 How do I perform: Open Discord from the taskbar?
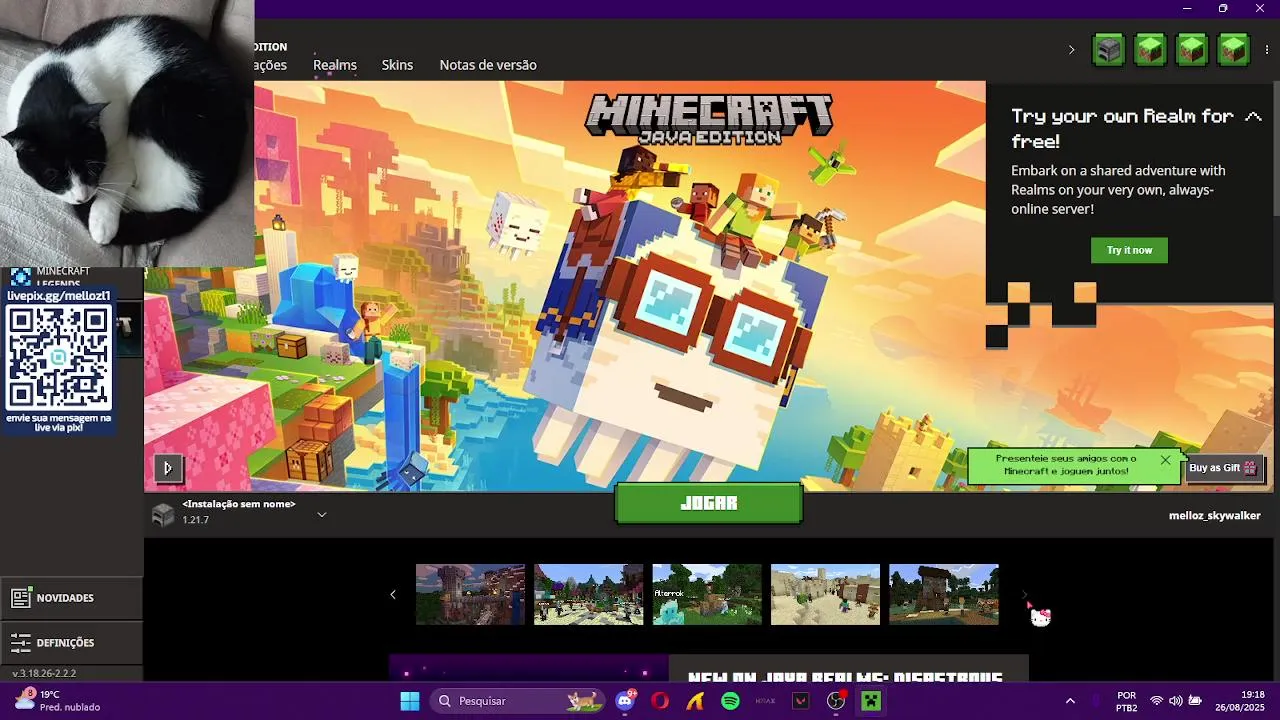coord(627,701)
